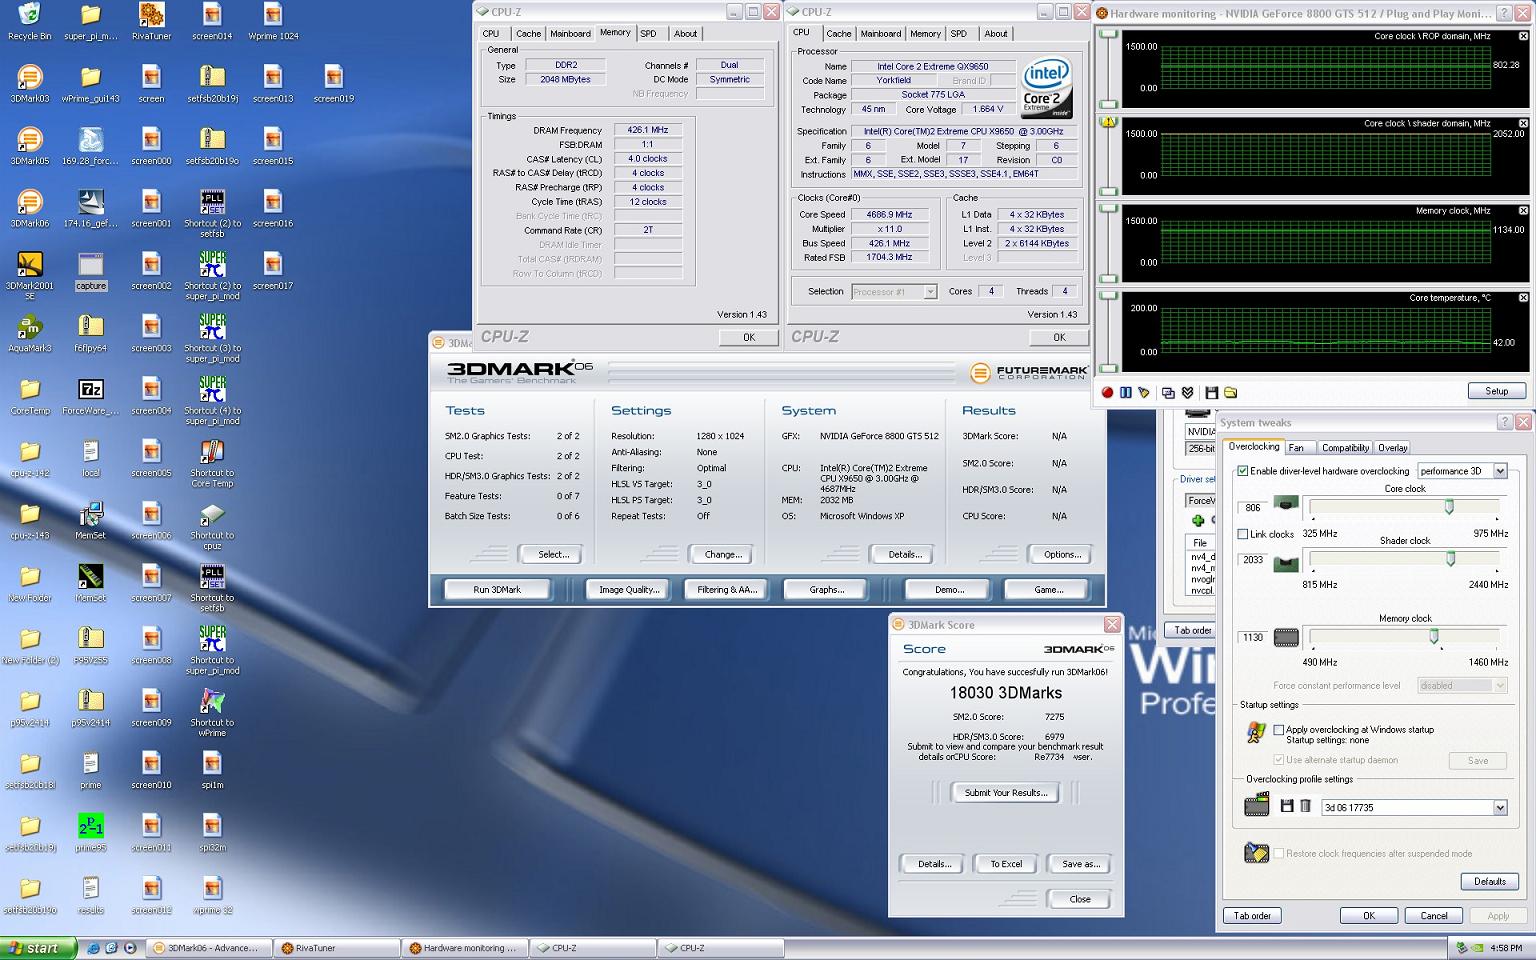Click the brush clear-history icon in Hardware monitoring
Image resolution: width=1536 pixels, height=960 pixels.
coord(1144,392)
